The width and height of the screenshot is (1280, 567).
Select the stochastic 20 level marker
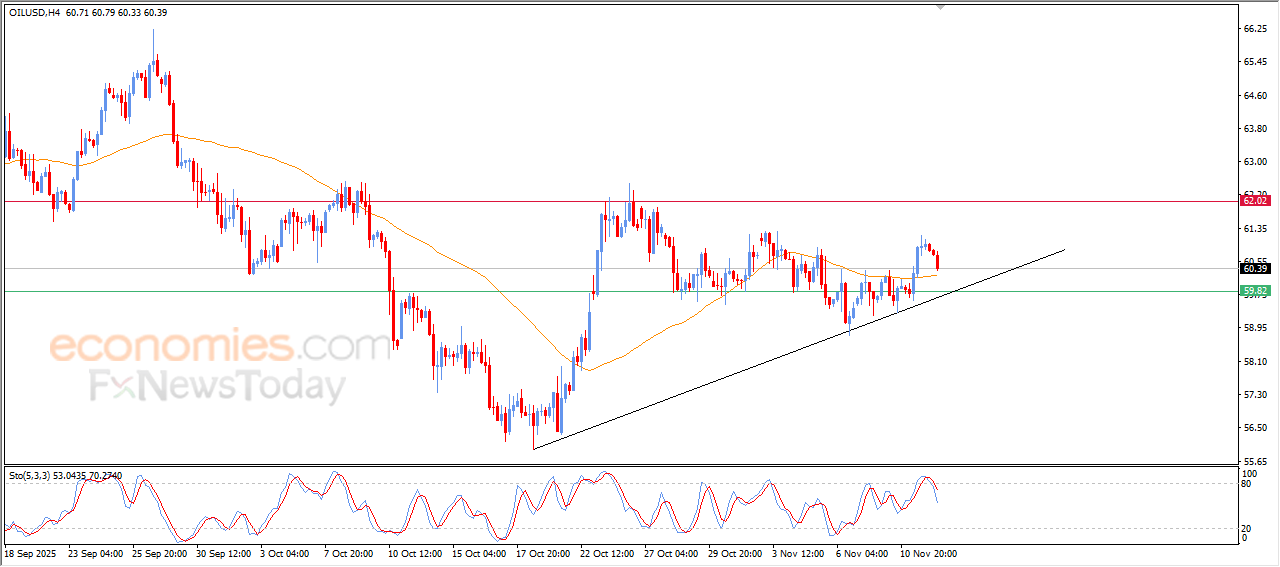(1247, 528)
